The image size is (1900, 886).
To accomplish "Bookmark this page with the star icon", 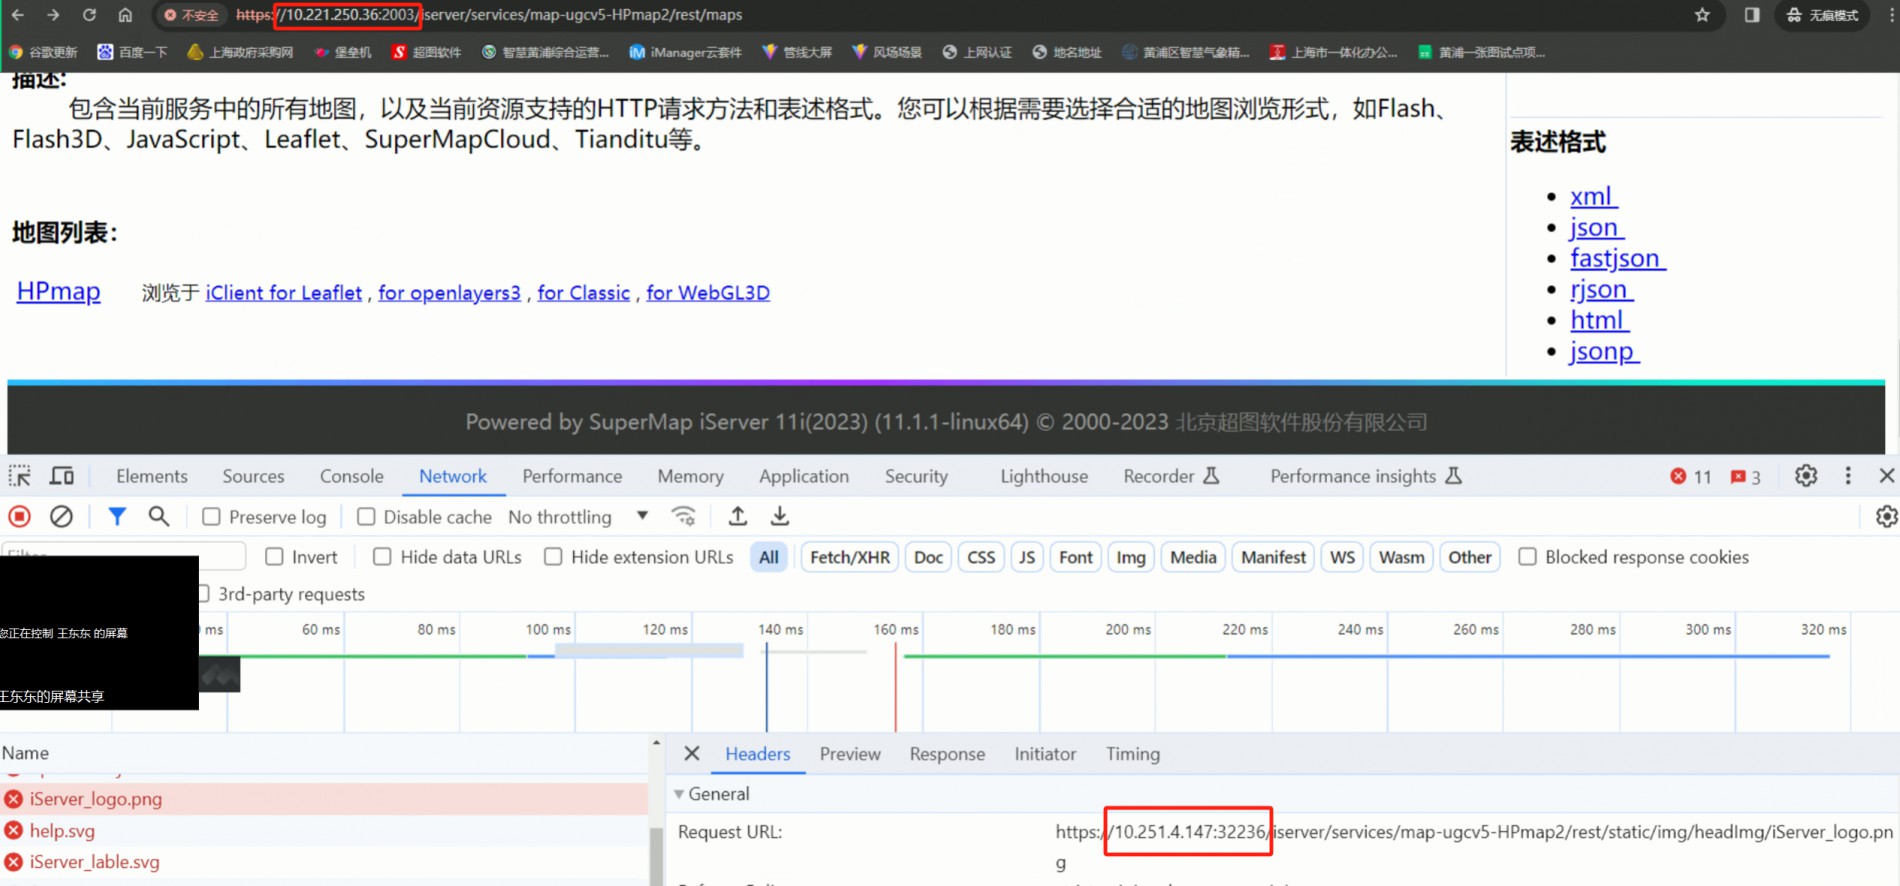I will click(x=1702, y=15).
